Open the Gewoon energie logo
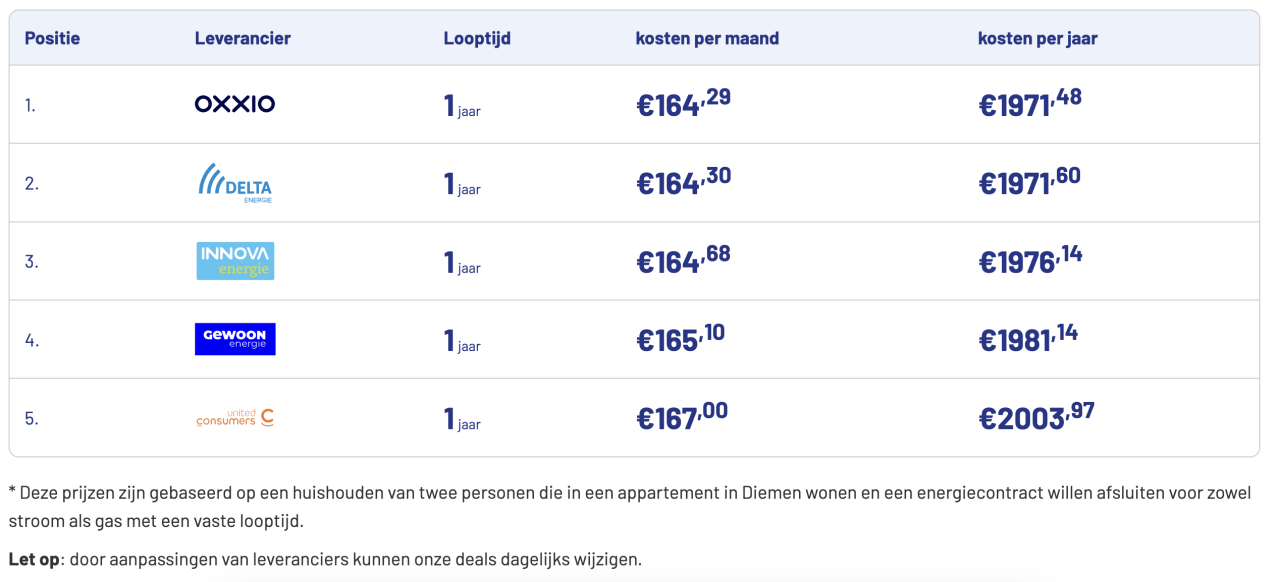 235,339
